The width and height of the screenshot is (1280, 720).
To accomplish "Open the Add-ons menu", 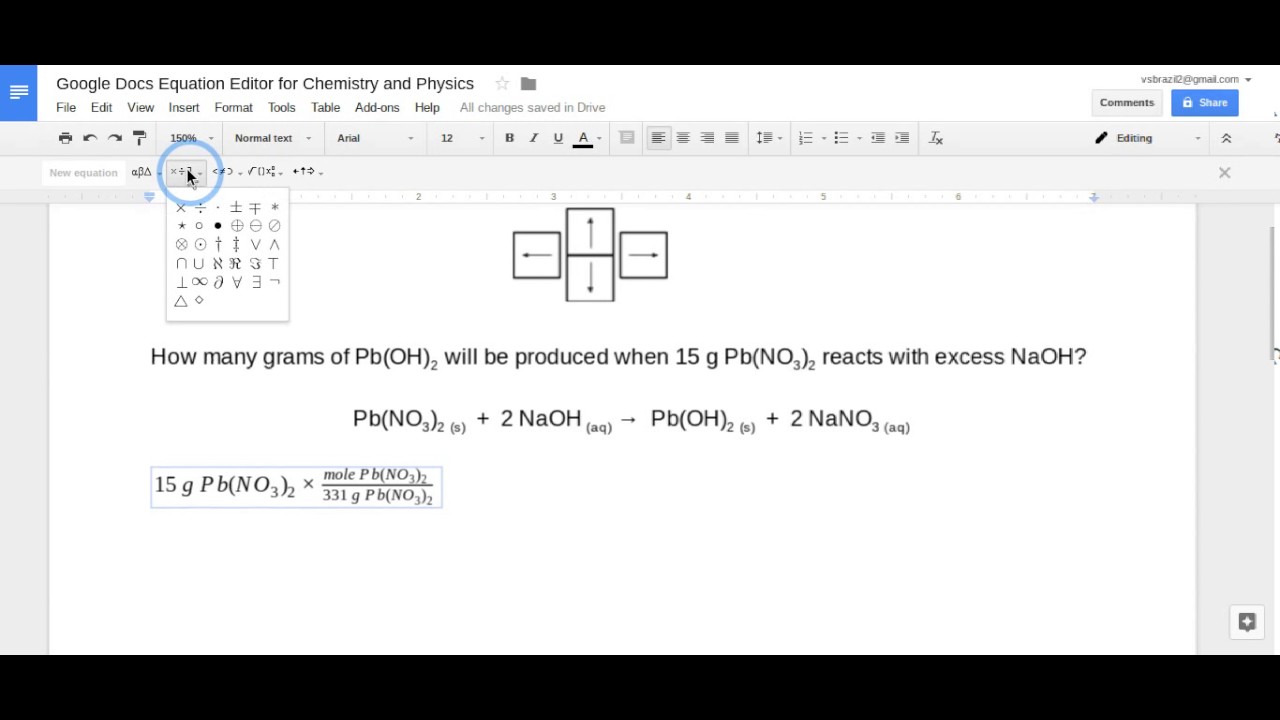I will tap(377, 108).
